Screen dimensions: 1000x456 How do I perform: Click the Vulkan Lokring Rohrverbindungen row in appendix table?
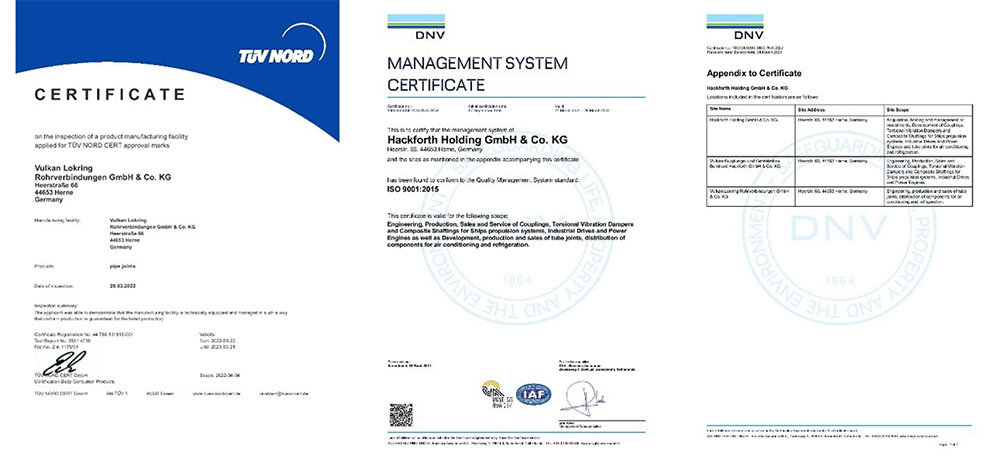(839, 196)
